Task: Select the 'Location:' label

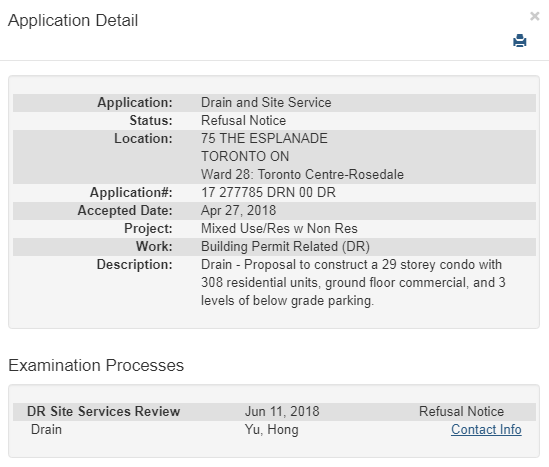Action: pos(143,138)
